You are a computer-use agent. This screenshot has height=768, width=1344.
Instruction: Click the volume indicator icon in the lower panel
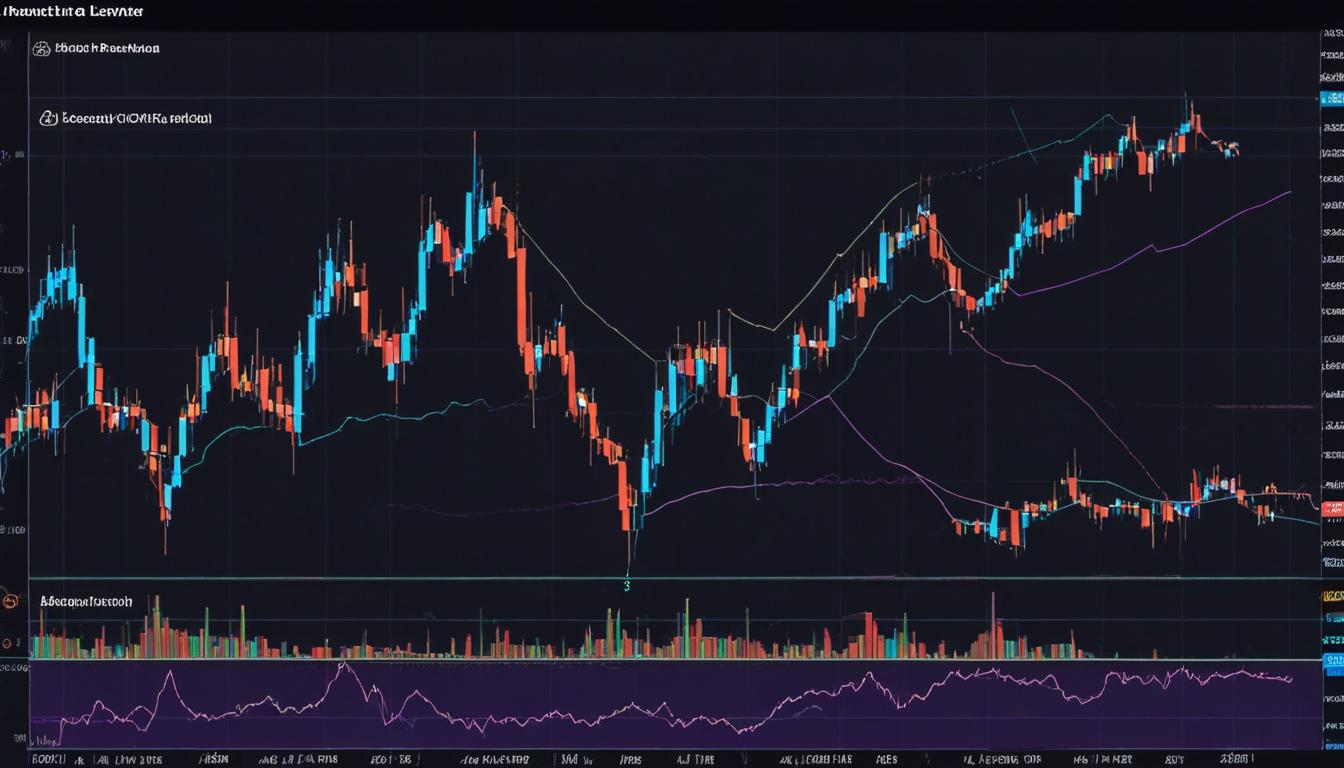tap(8, 601)
